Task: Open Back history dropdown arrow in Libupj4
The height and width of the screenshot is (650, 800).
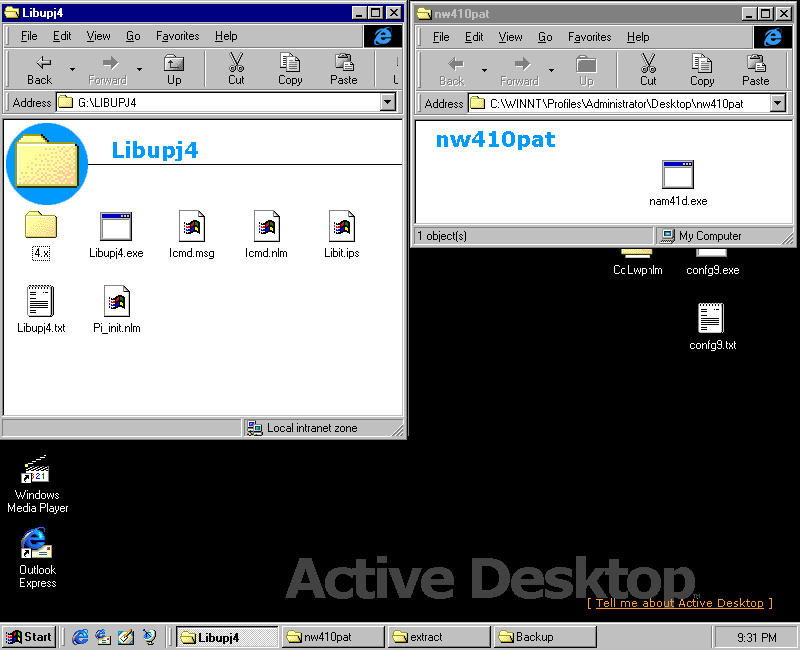Action: (72, 69)
